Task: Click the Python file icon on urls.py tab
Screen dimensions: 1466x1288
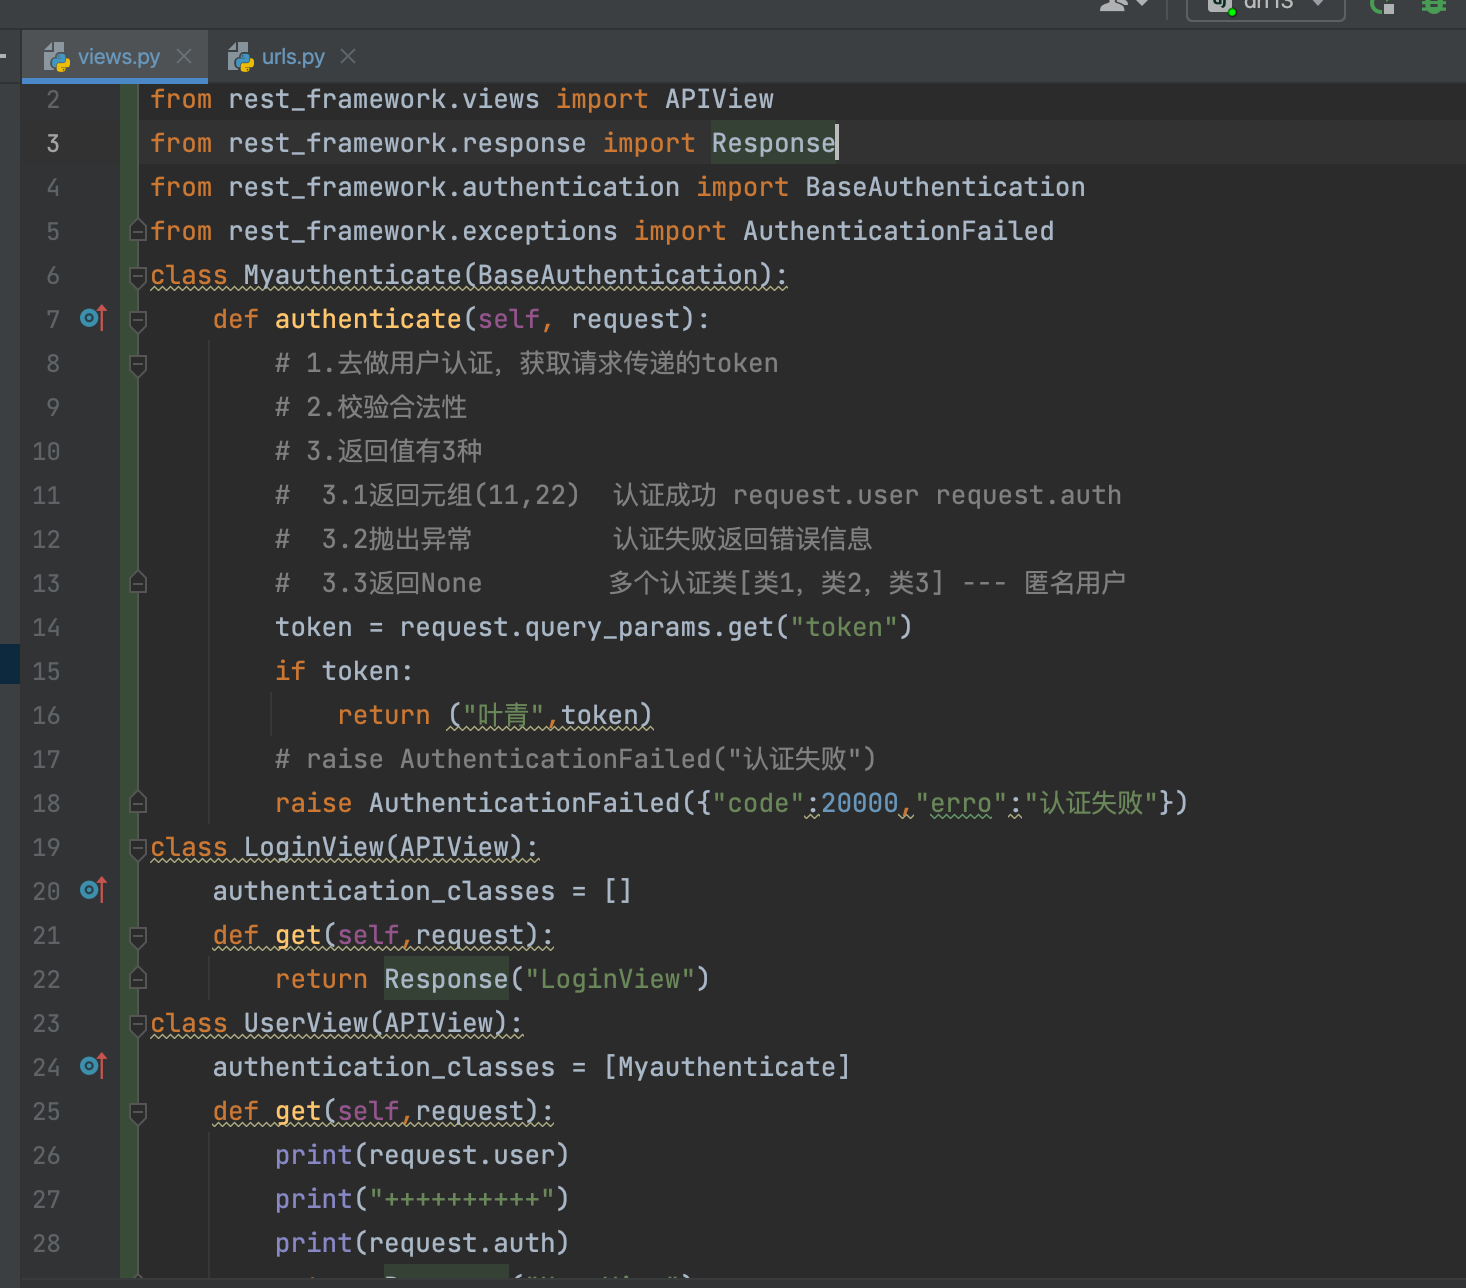Action: point(240,57)
